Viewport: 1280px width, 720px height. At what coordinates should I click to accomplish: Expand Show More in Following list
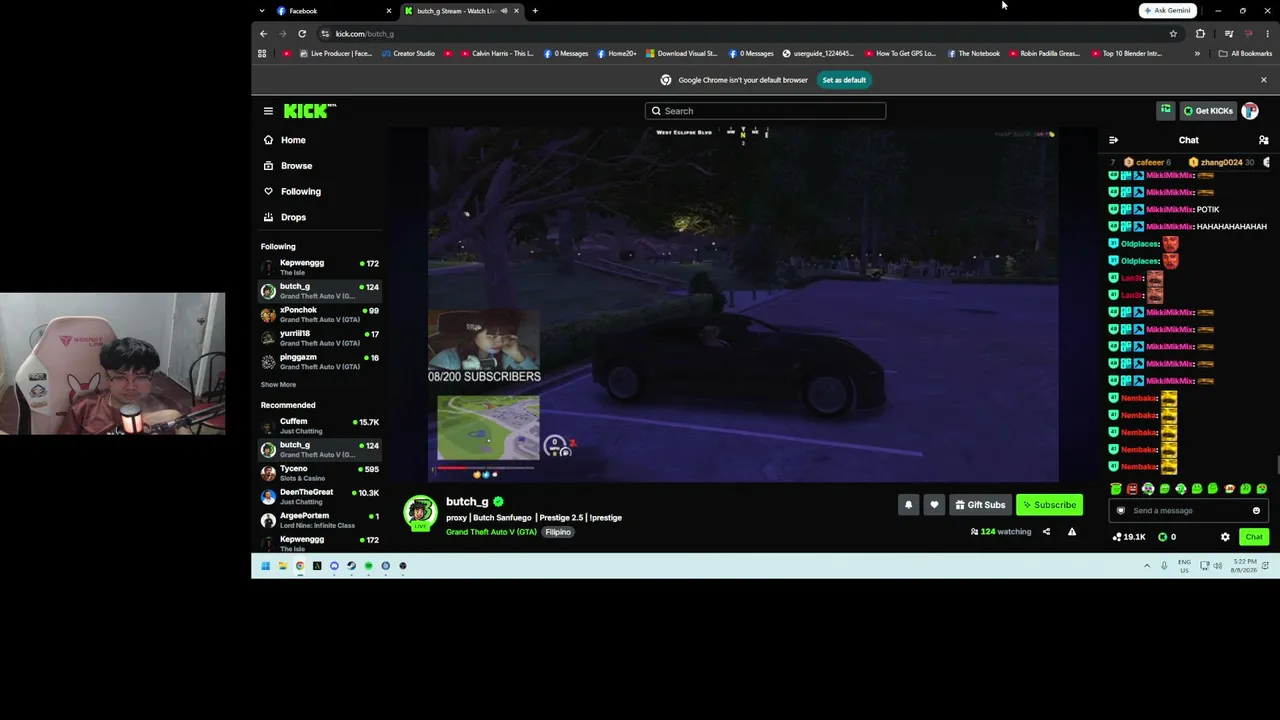point(278,385)
